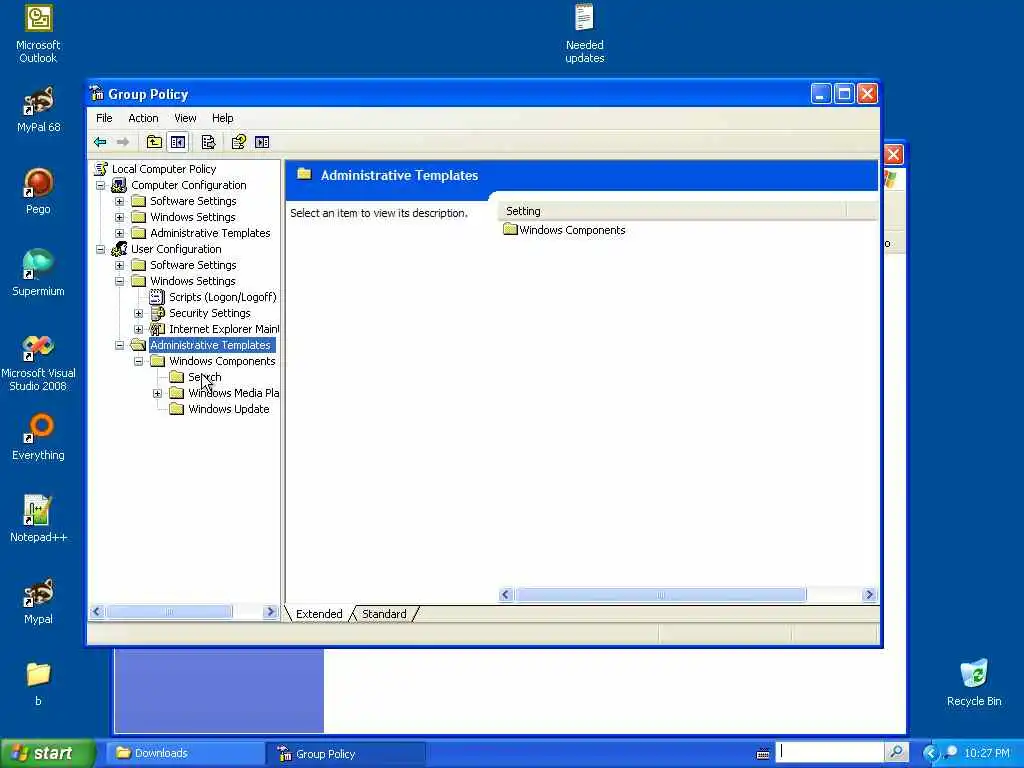The height and width of the screenshot is (768, 1024).
Task: Select Security Settings under User Configuration
Action: point(210,313)
